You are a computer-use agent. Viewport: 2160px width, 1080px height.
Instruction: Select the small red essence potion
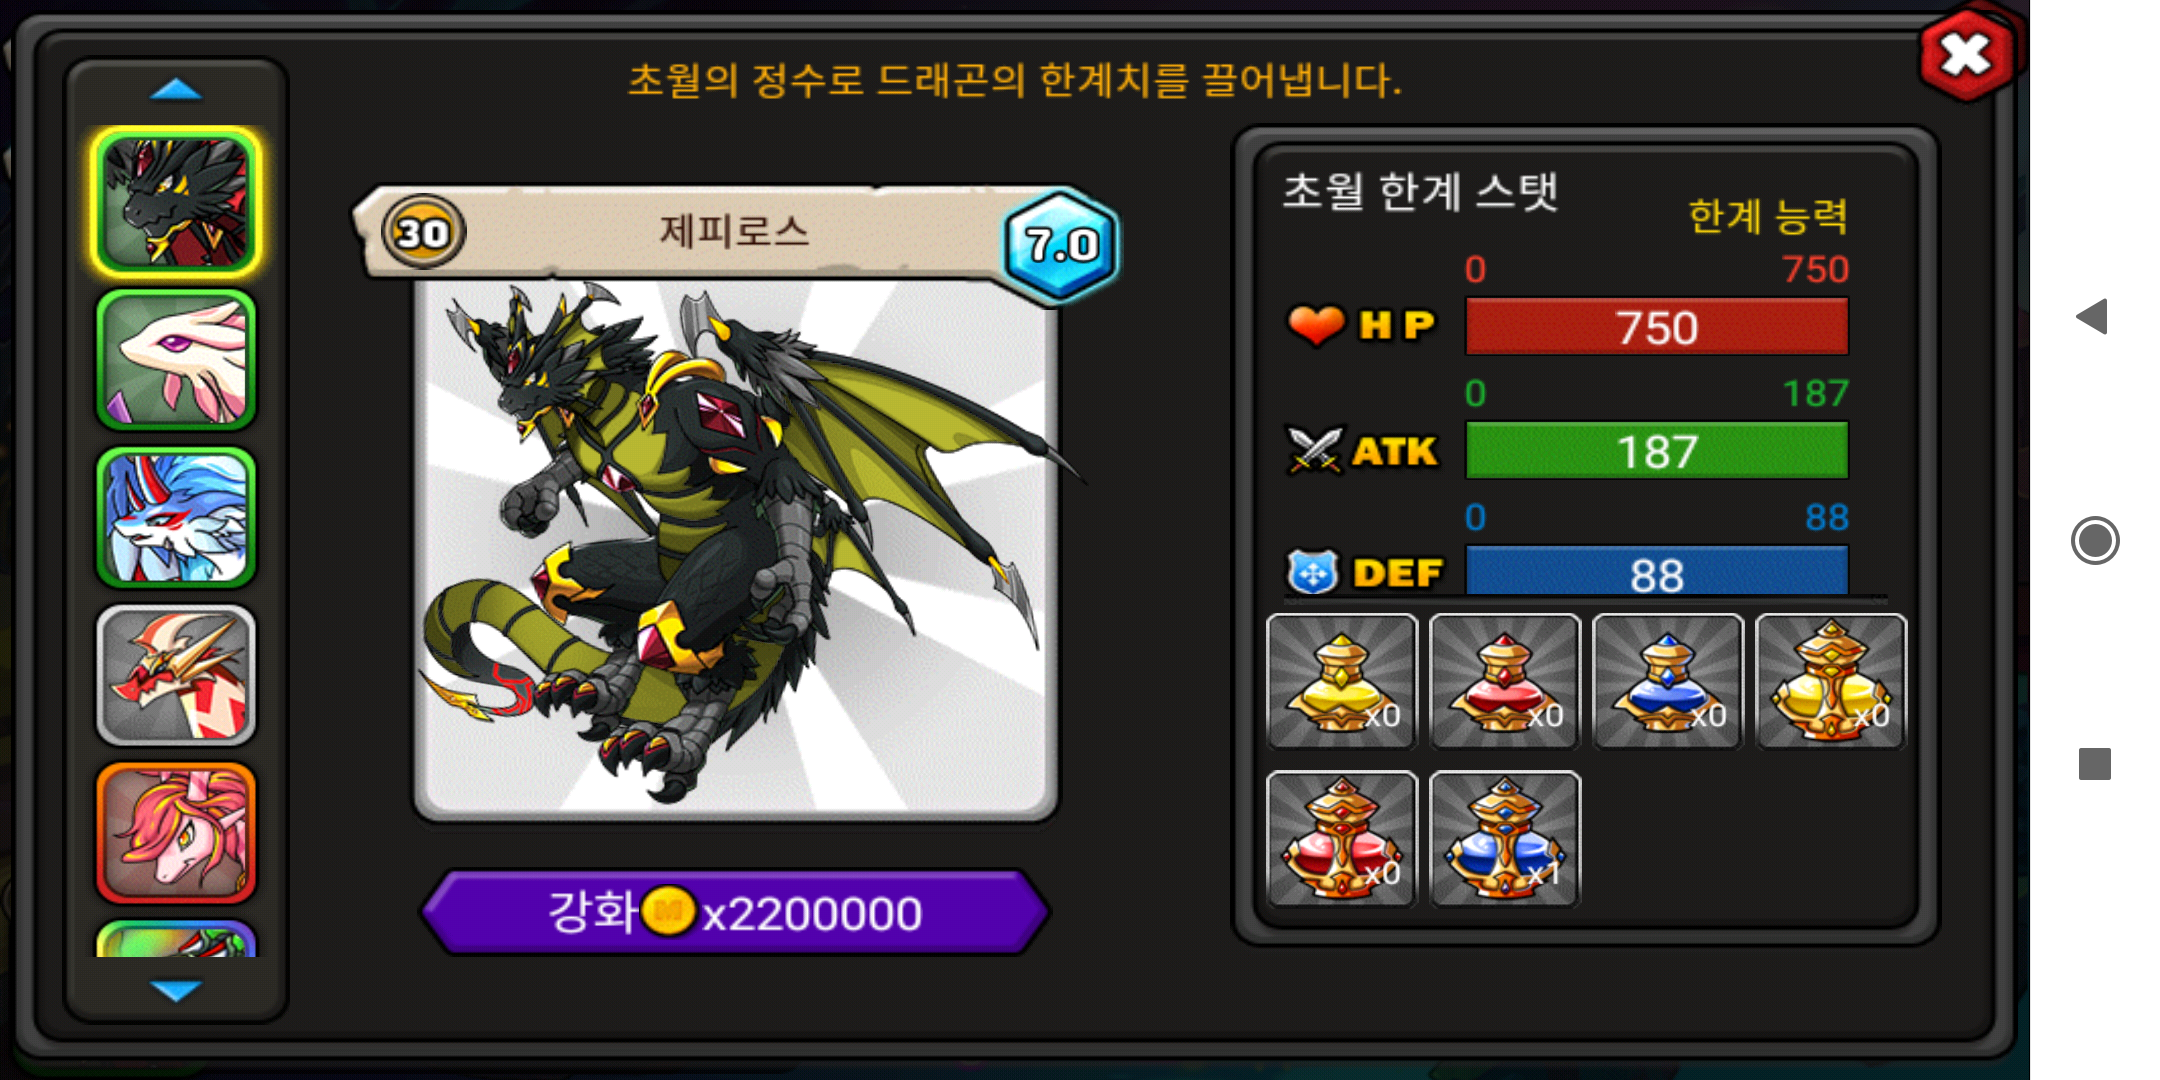point(1505,681)
